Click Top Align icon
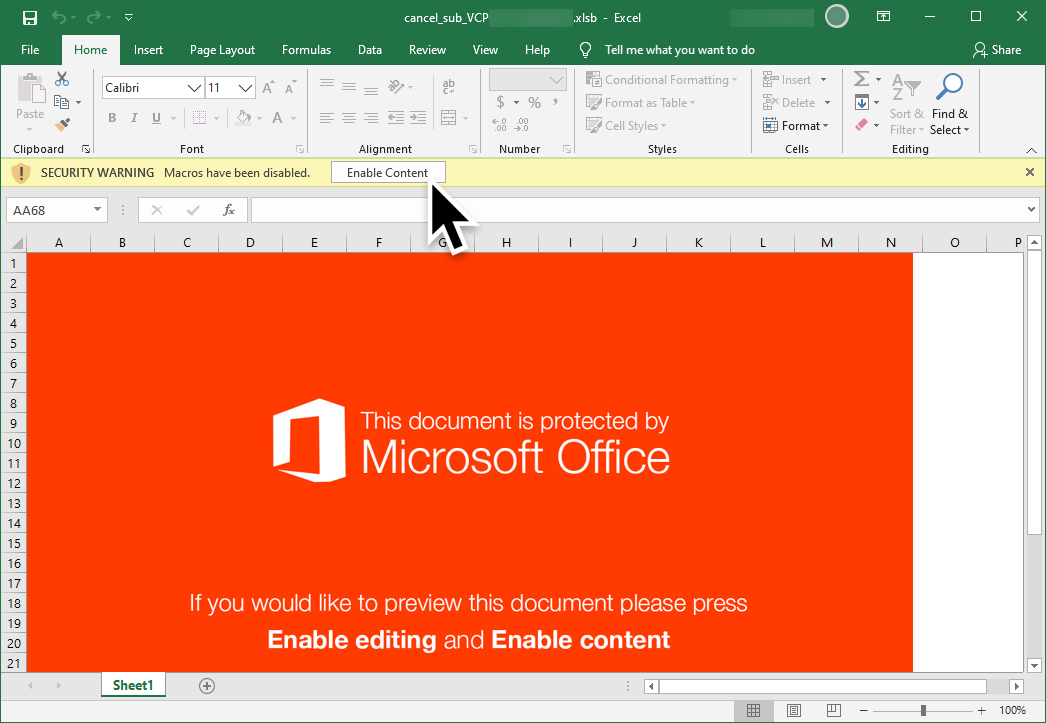1046x723 pixels. tap(326, 84)
